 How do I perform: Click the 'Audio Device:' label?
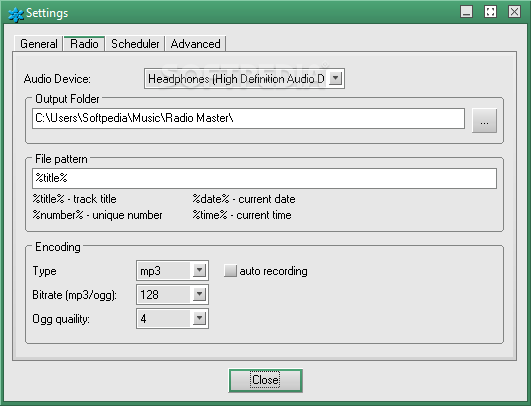pos(57,79)
